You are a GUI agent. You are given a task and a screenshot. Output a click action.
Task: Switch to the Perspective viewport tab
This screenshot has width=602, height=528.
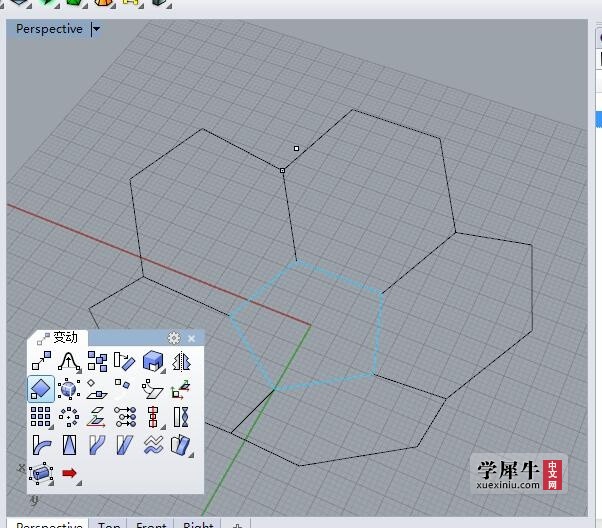[x=49, y=524]
